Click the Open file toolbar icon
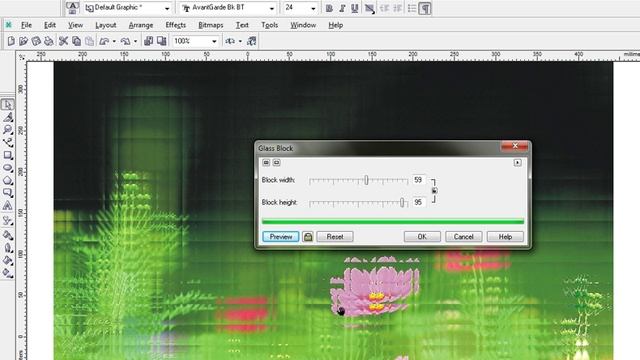640x360 pixels. pyautogui.click(x=23, y=41)
